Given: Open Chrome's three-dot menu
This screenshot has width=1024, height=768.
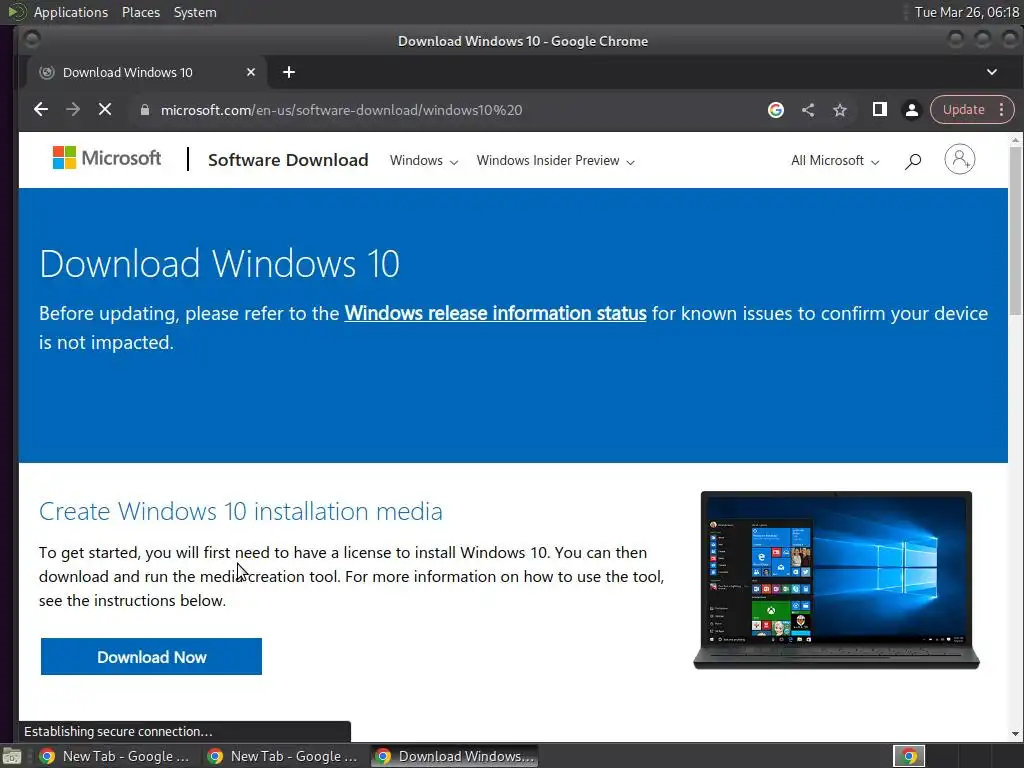Looking at the screenshot, I should [x=1001, y=110].
